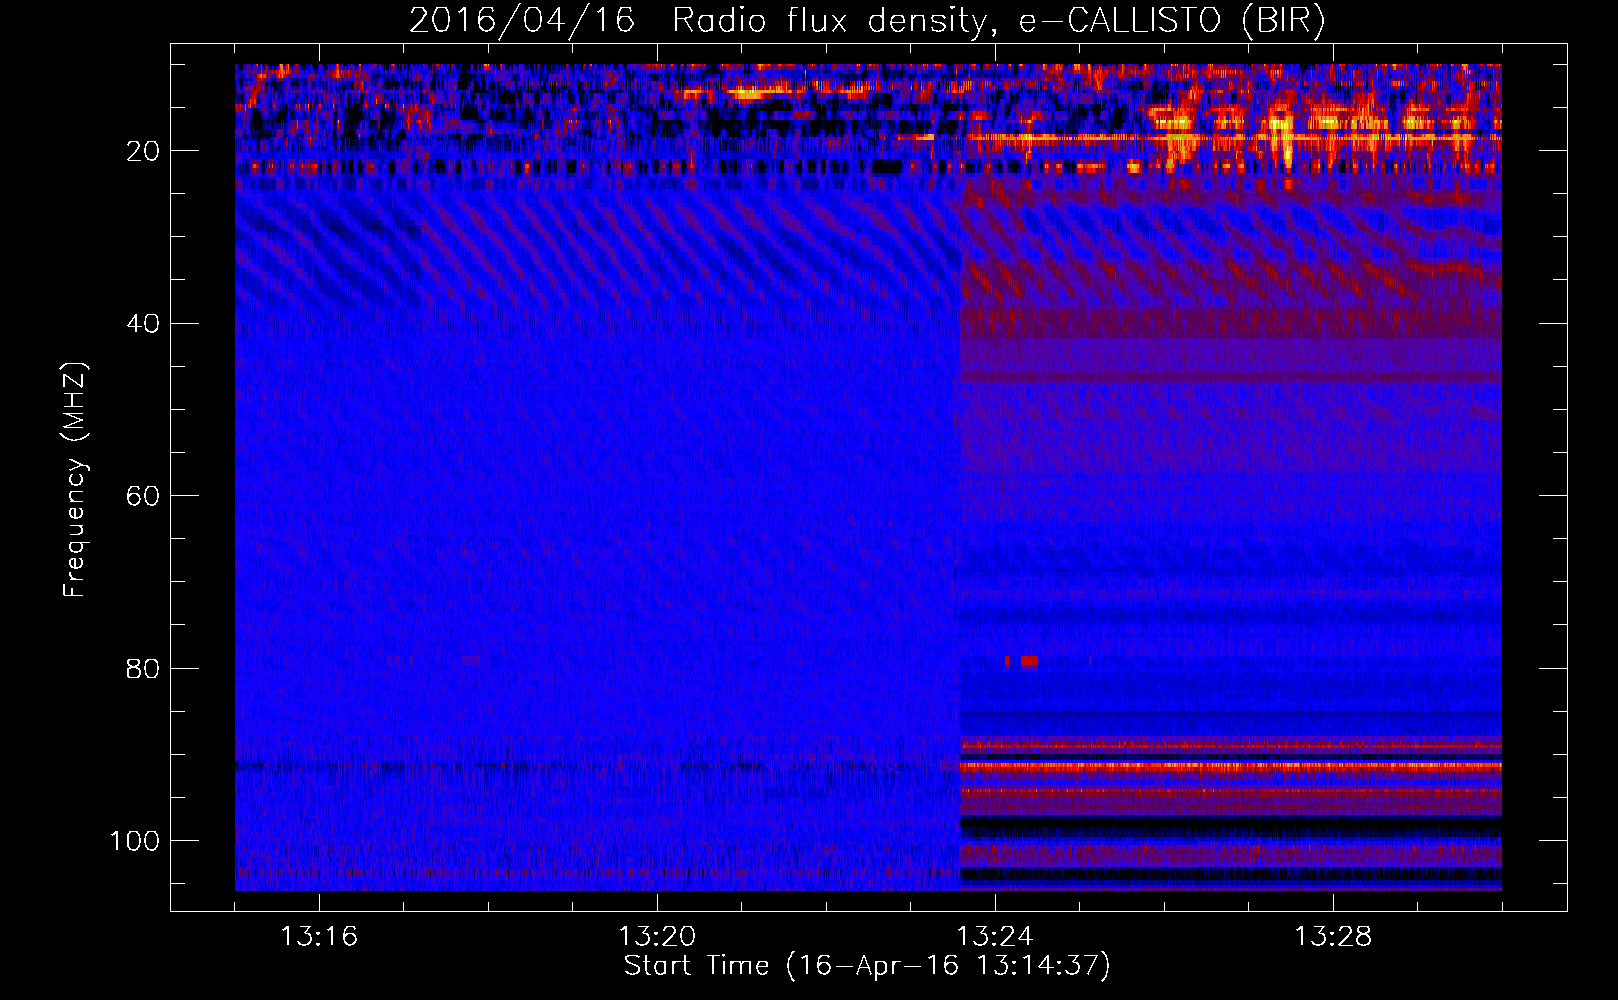Click the bright yellow-red band near 91 MHz after 13:24
The height and width of the screenshot is (1000, 1618).
(x=1230, y=766)
